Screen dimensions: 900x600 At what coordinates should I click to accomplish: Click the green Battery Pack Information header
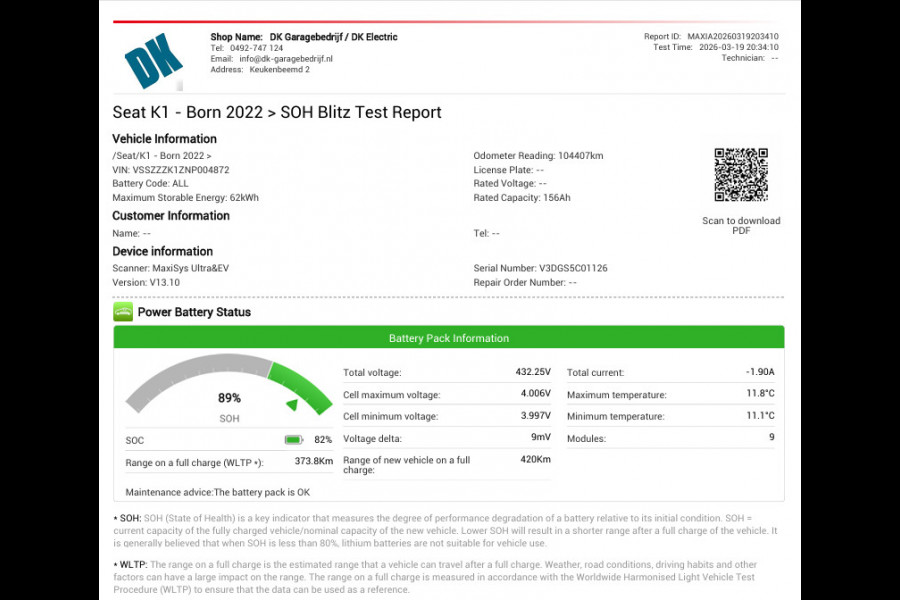point(448,338)
